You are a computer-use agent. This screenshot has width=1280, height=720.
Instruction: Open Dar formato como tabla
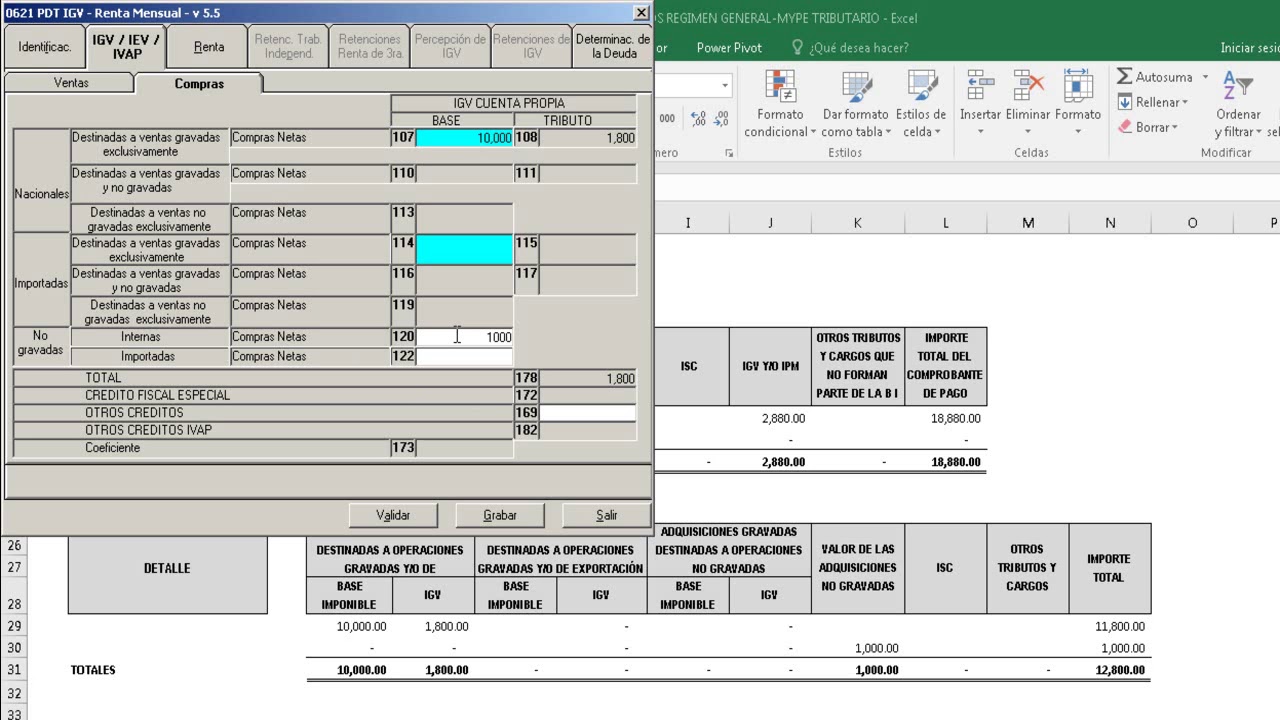(x=855, y=105)
